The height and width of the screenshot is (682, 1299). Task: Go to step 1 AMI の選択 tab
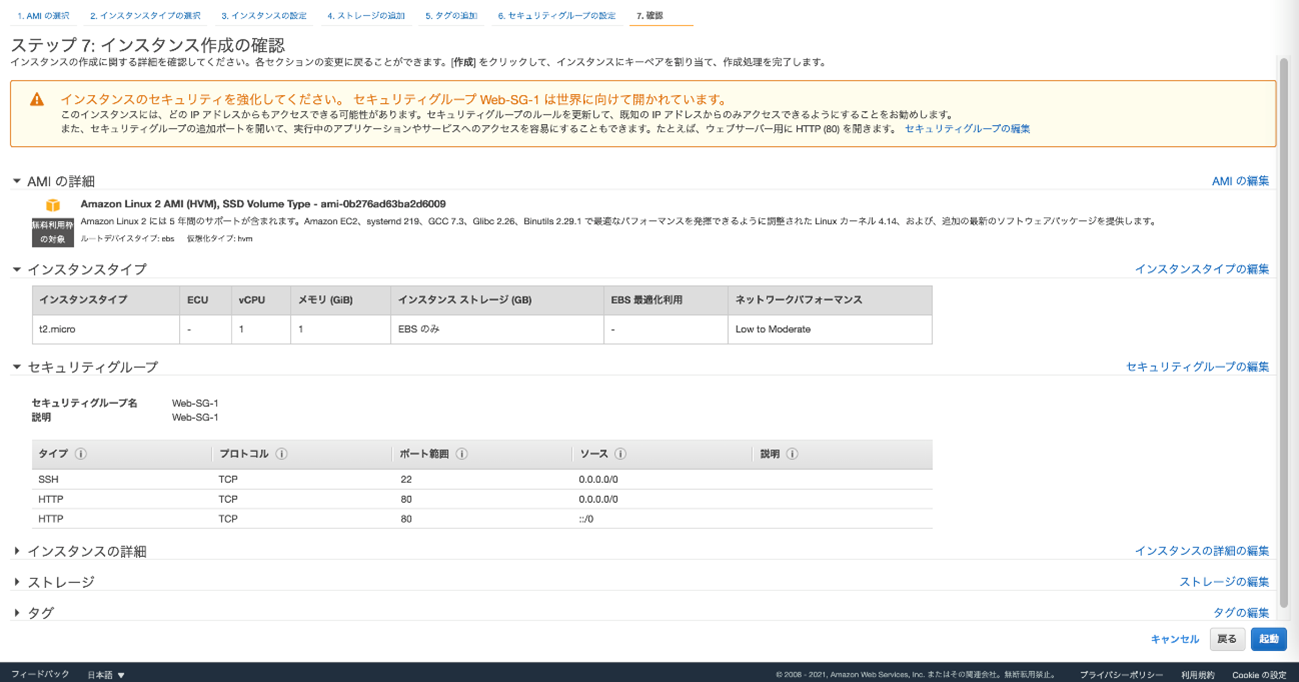(43, 16)
